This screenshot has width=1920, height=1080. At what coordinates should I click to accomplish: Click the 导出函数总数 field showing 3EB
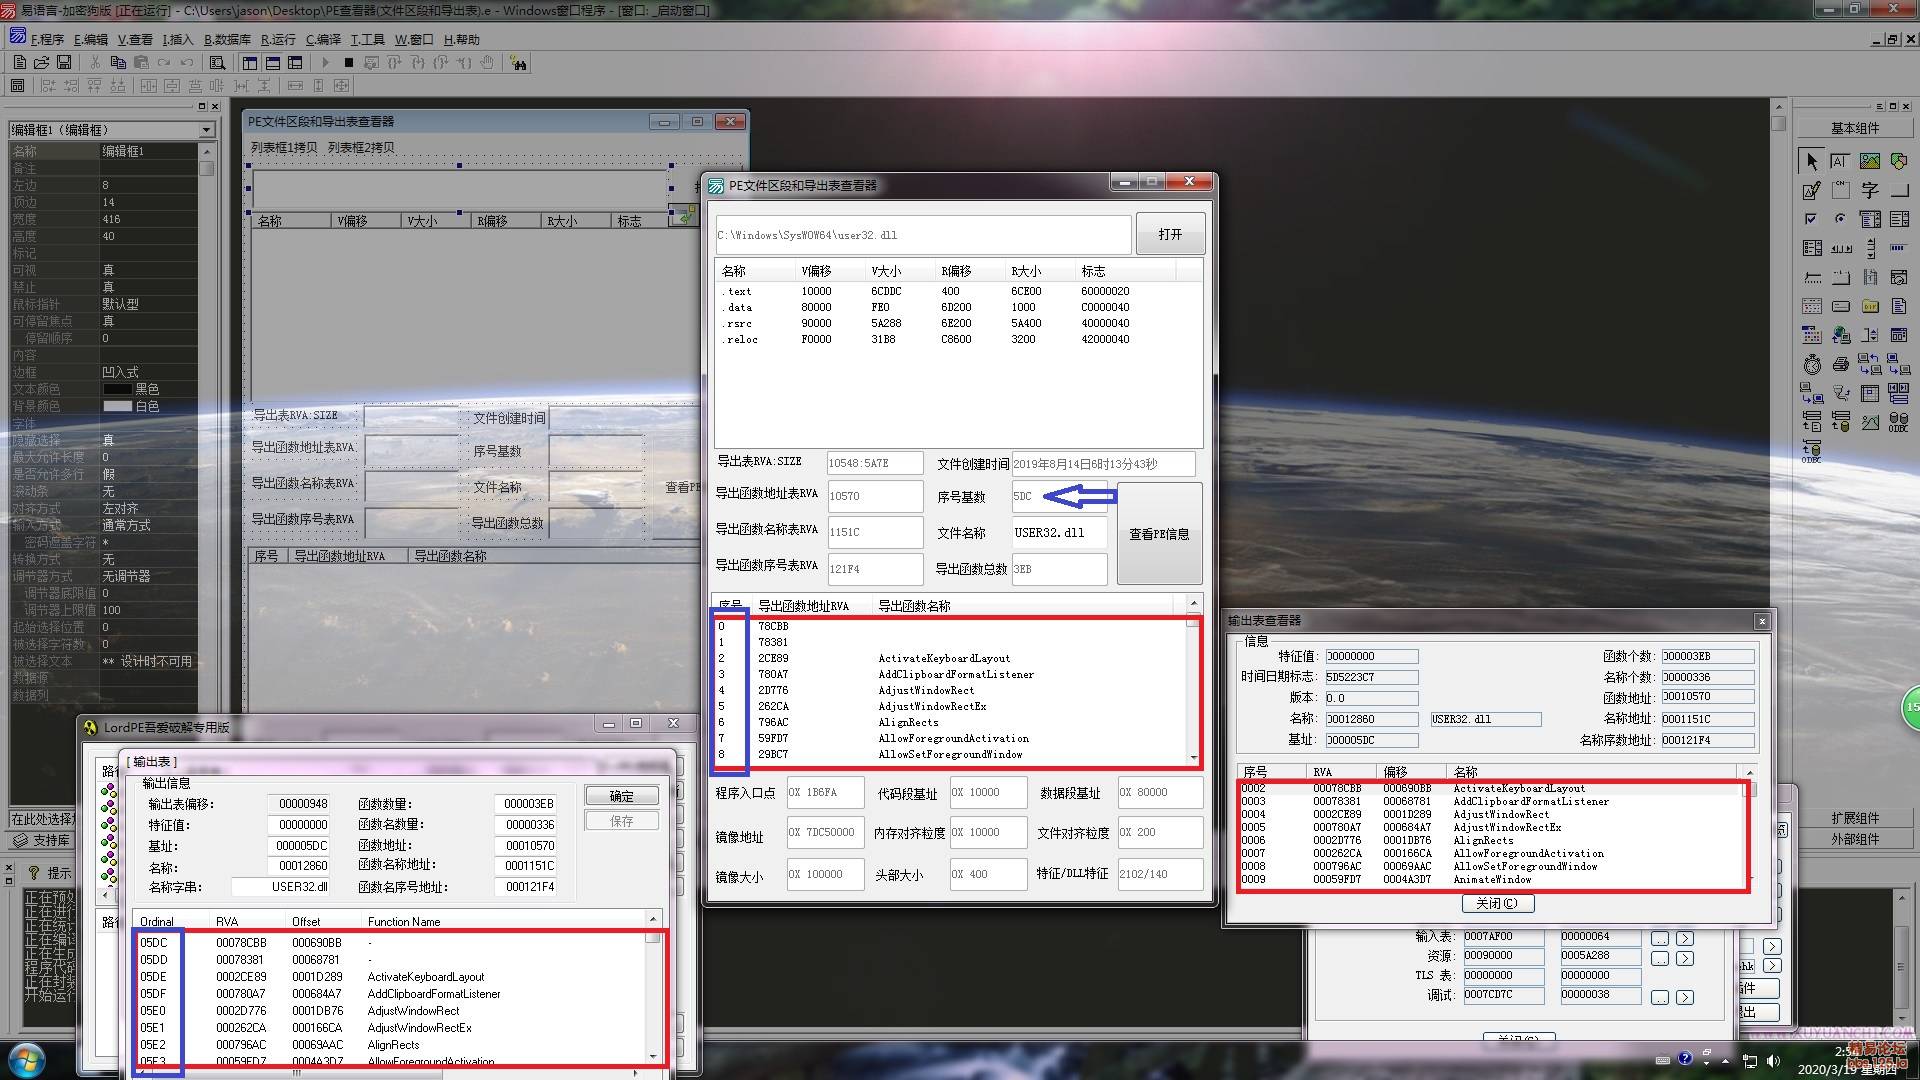(1059, 569)
